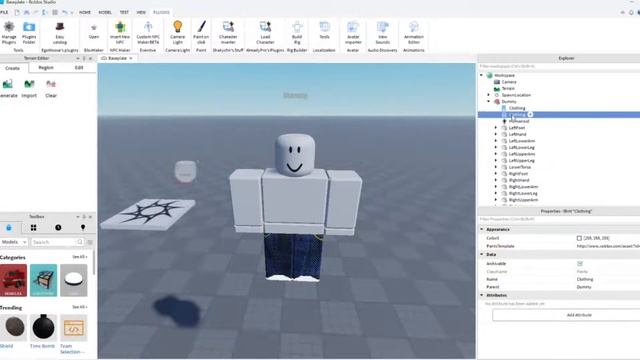Select Terrain in the Explorer
This screenshot has height=360, width=640.
(x=508, y=88)
